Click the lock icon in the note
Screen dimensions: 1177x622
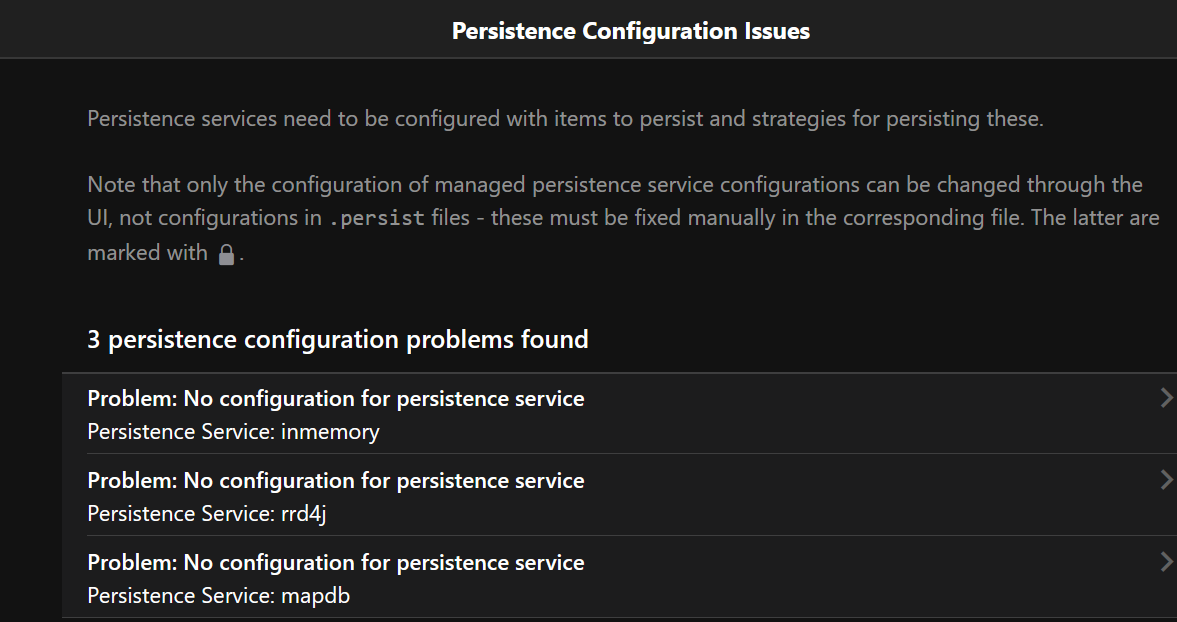(x=227, y=254)
